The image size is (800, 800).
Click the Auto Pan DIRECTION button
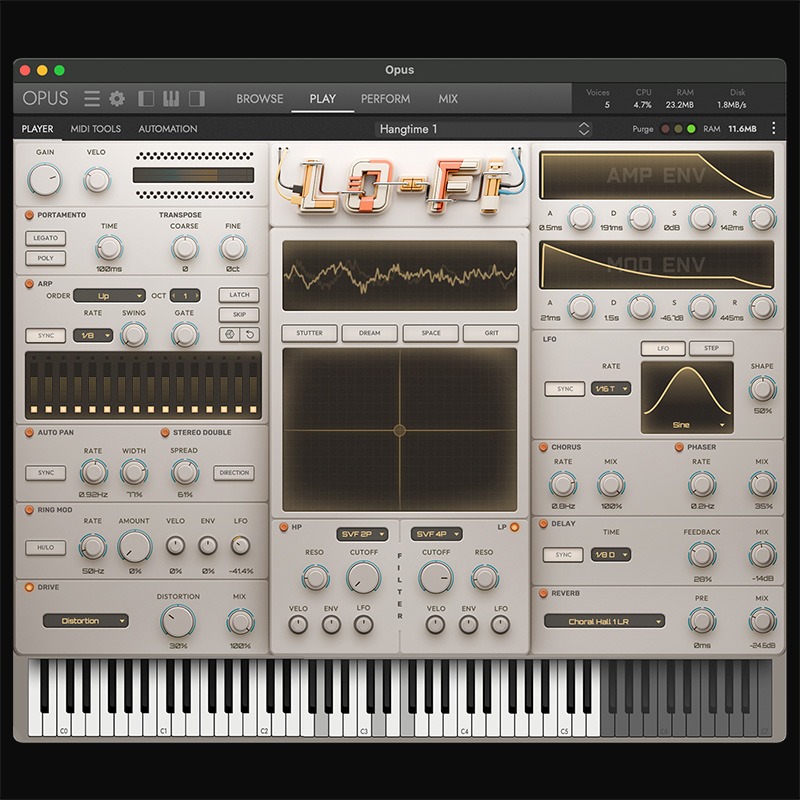click(234, 473)
